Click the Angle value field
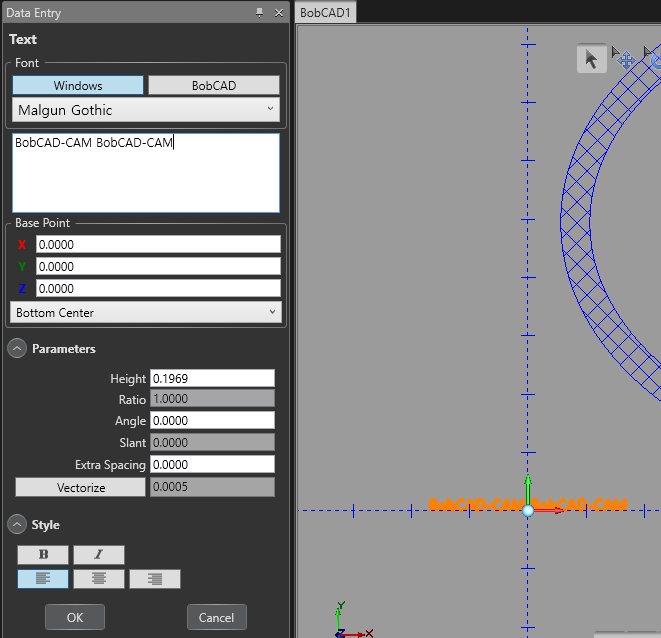 [212, 420]
